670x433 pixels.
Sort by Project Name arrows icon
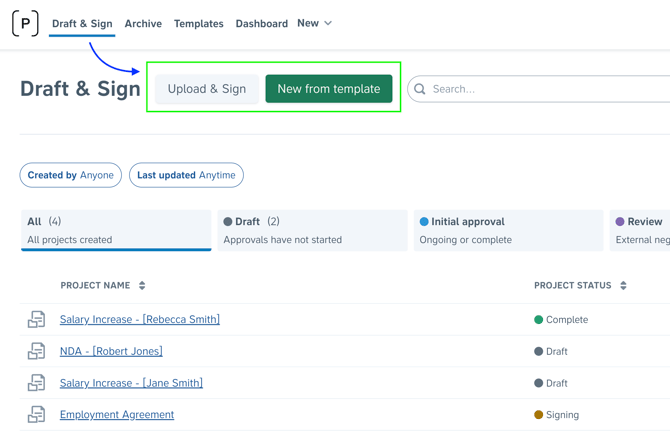[142, 286]
